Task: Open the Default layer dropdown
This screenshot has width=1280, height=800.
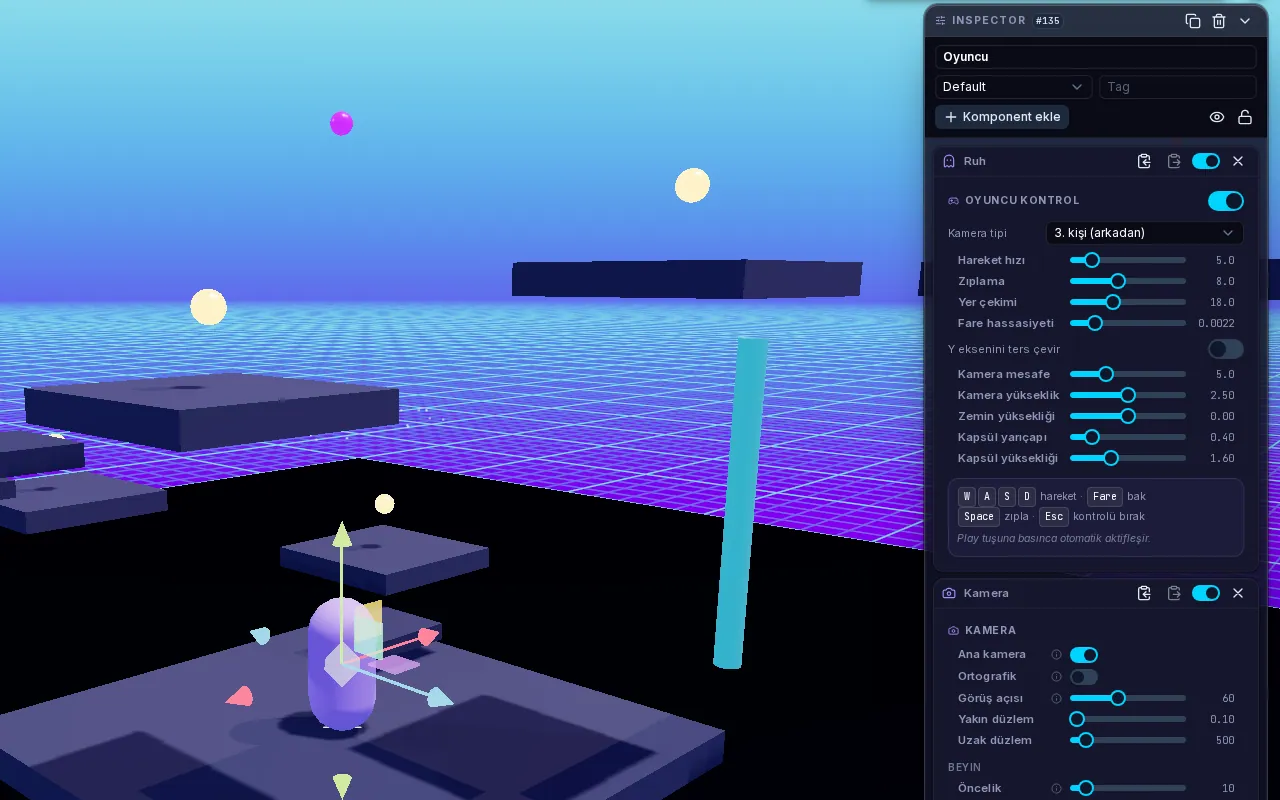Action: (1013, 87)
